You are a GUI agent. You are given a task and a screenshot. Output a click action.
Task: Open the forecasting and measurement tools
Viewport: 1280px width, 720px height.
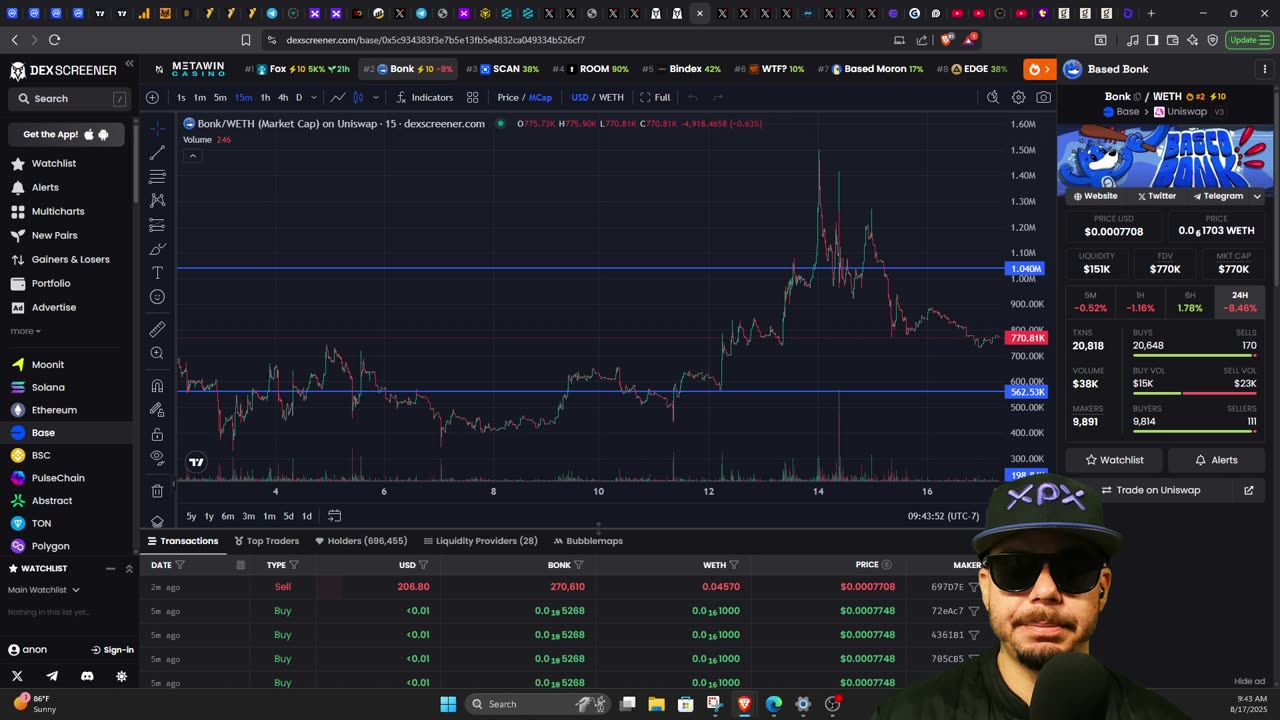157,225
